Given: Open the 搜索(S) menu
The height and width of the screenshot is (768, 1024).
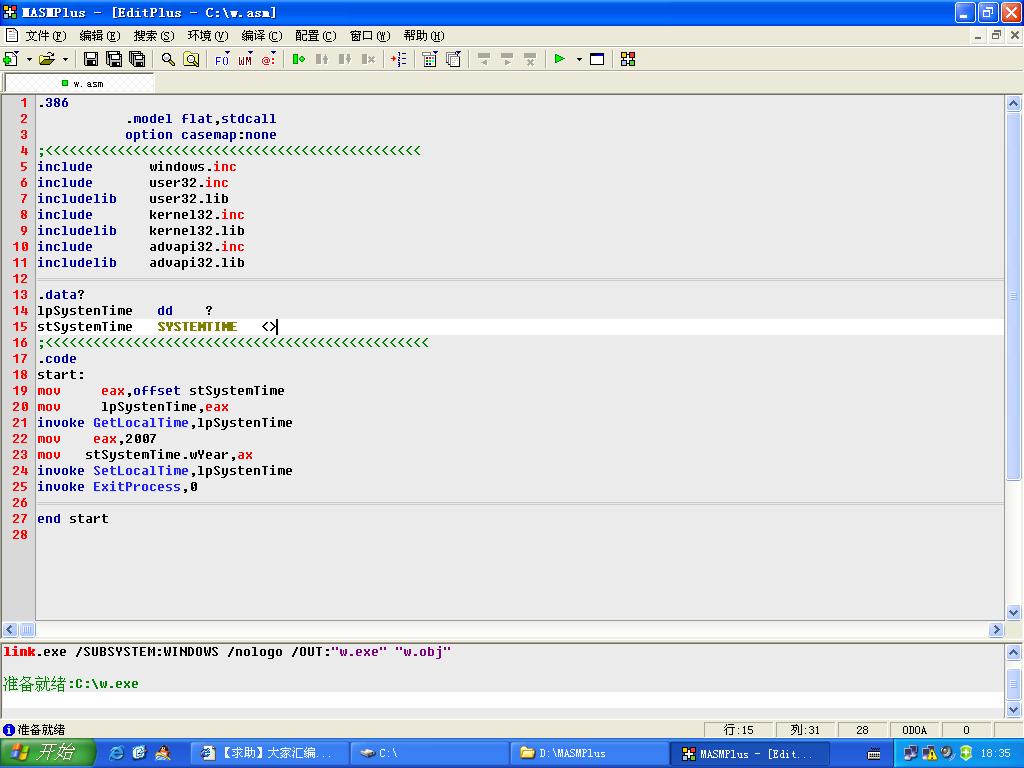Looking at the screenshot, I should (x=153, y=36).
